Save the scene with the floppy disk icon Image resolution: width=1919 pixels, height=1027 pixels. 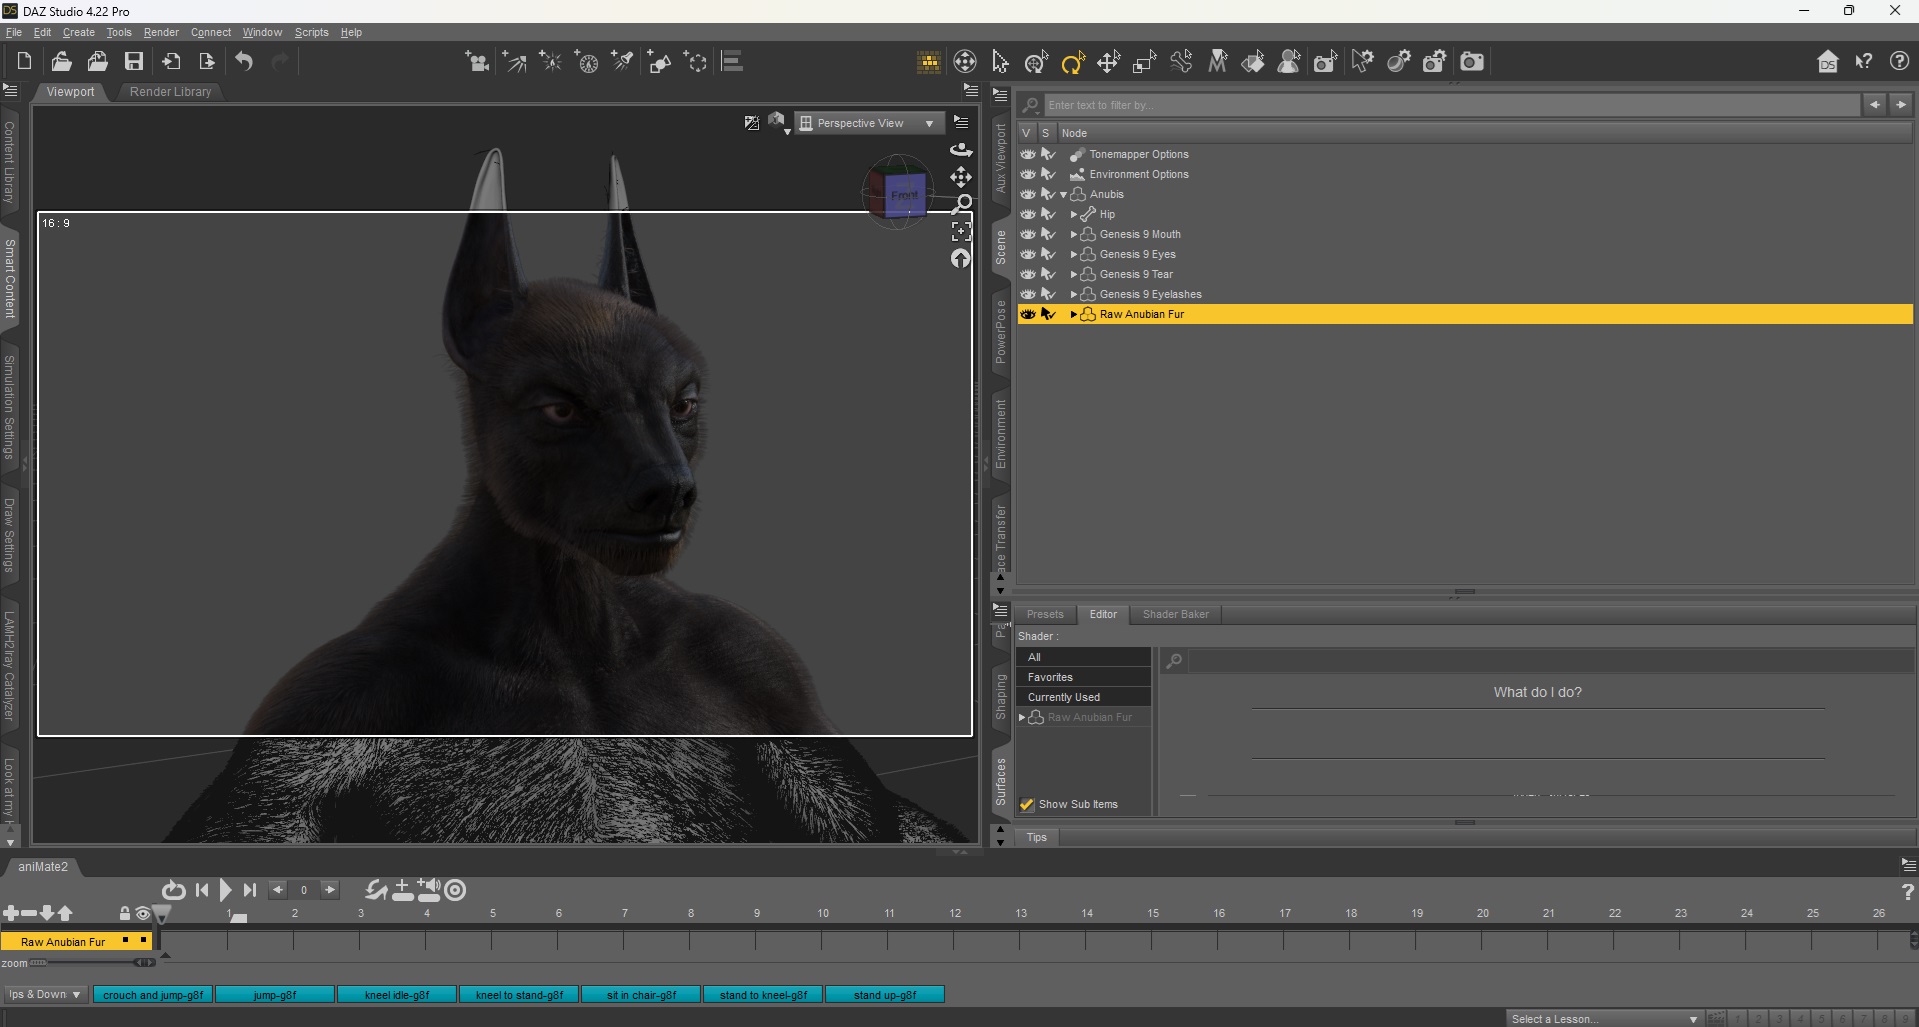click(134, 62)
